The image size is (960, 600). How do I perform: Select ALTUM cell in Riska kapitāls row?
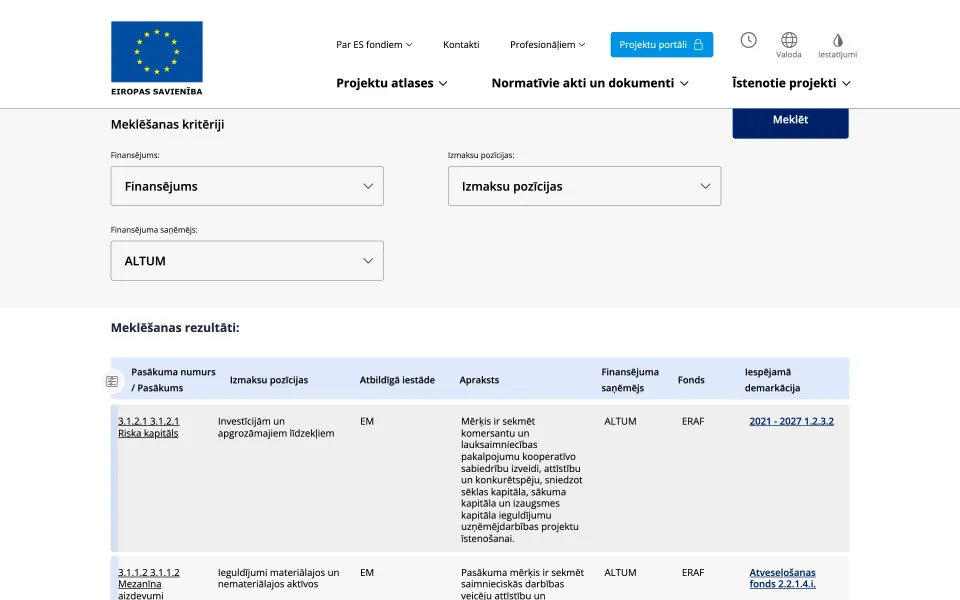[x=620, y=421]
